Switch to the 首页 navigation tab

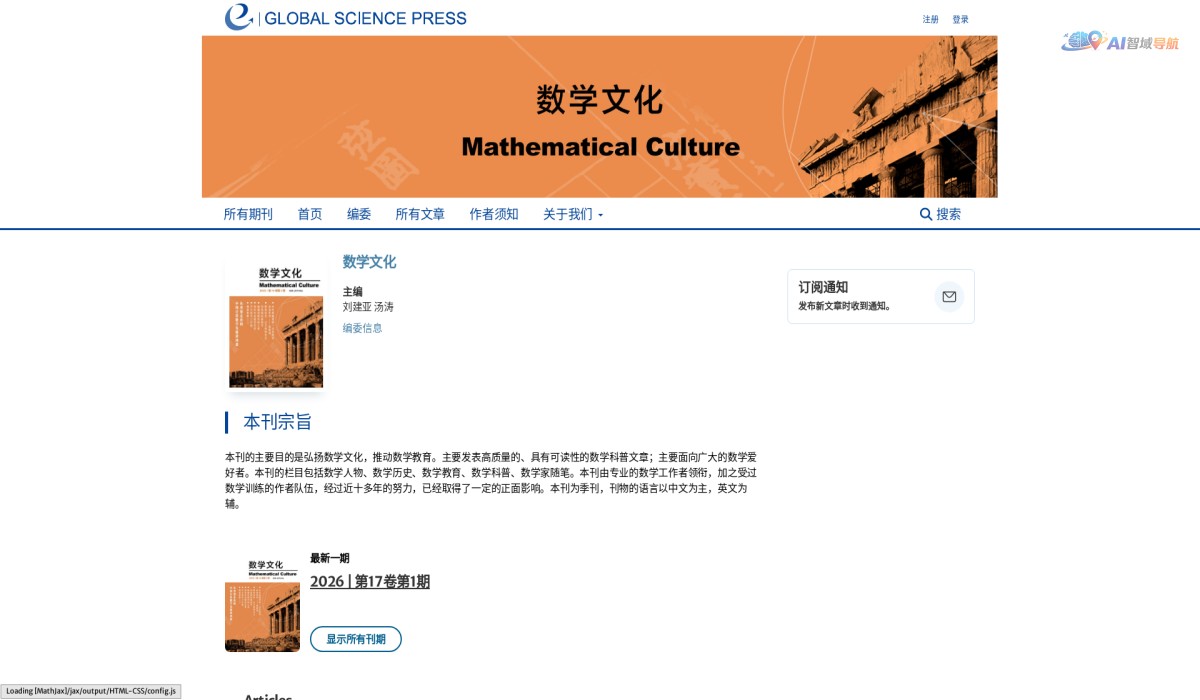tap(309, 213)
